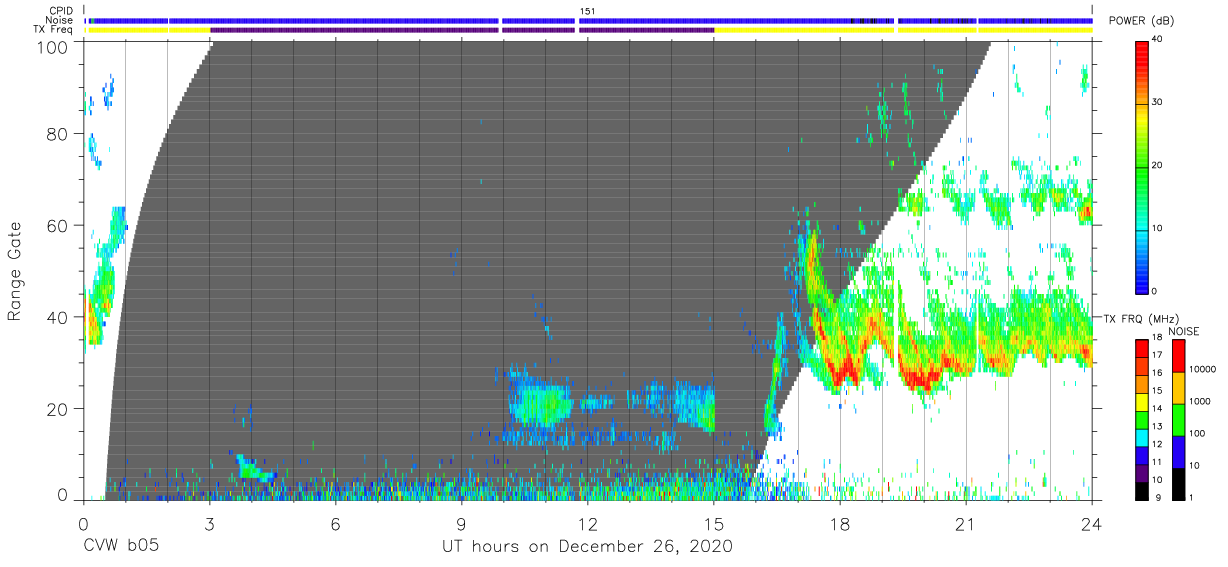1228x567 pixels.
Task: Click the blue Noise strip above the plot
Action: 590,20
